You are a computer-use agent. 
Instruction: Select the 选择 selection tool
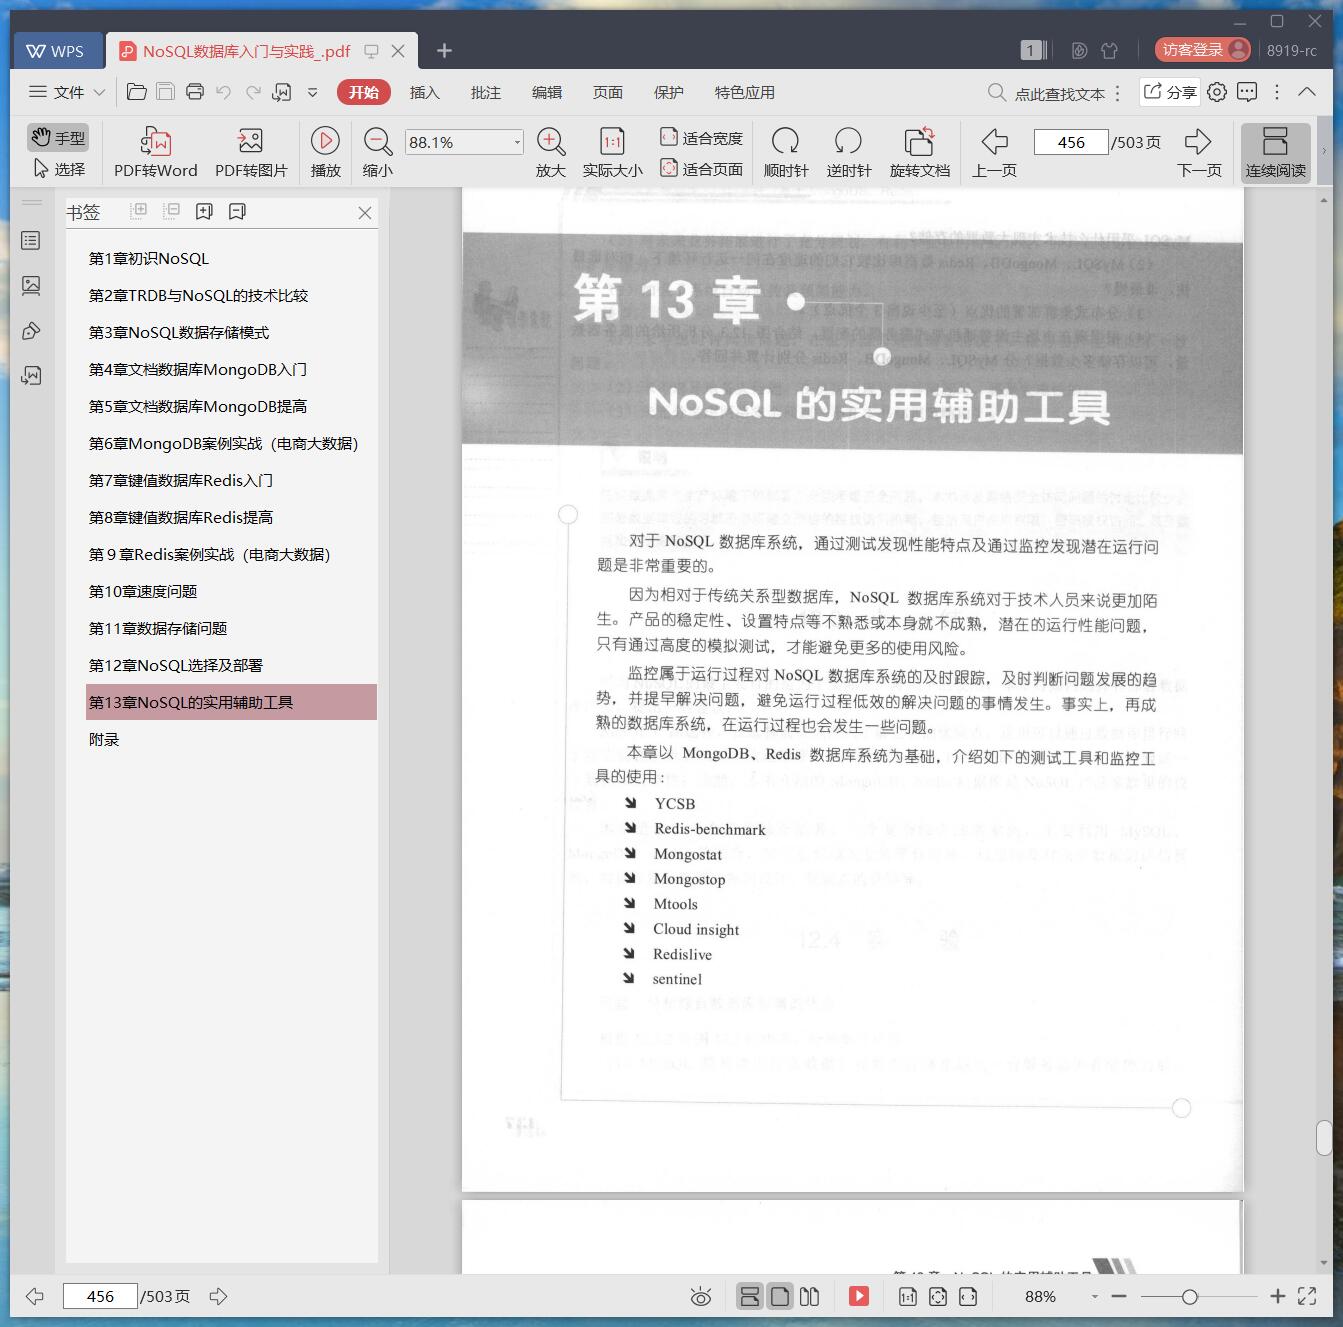[x=59, y=169]
